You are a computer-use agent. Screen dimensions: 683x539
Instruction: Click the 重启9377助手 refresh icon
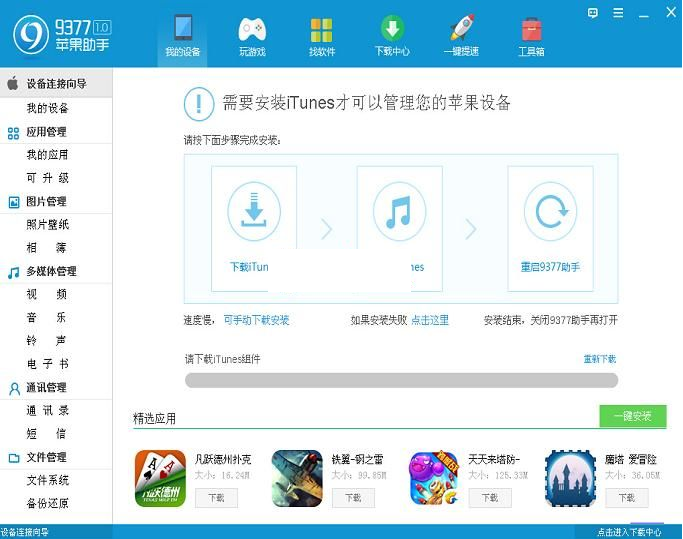(550, 212)
